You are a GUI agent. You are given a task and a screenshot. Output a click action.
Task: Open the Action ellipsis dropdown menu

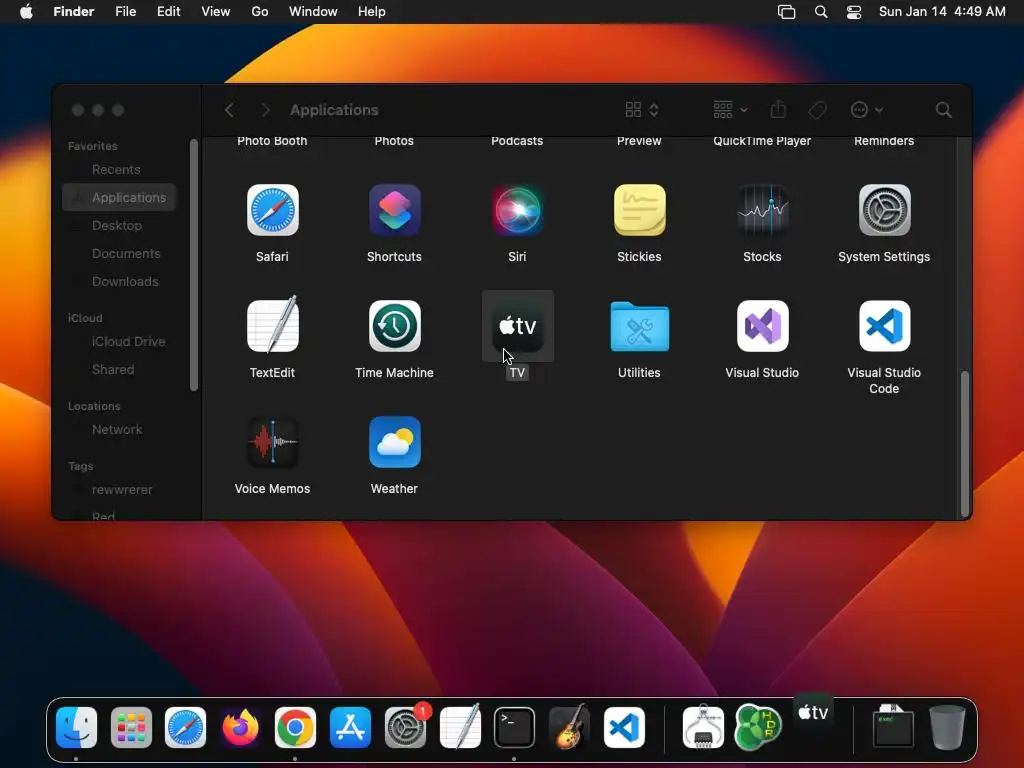(867, 110)
